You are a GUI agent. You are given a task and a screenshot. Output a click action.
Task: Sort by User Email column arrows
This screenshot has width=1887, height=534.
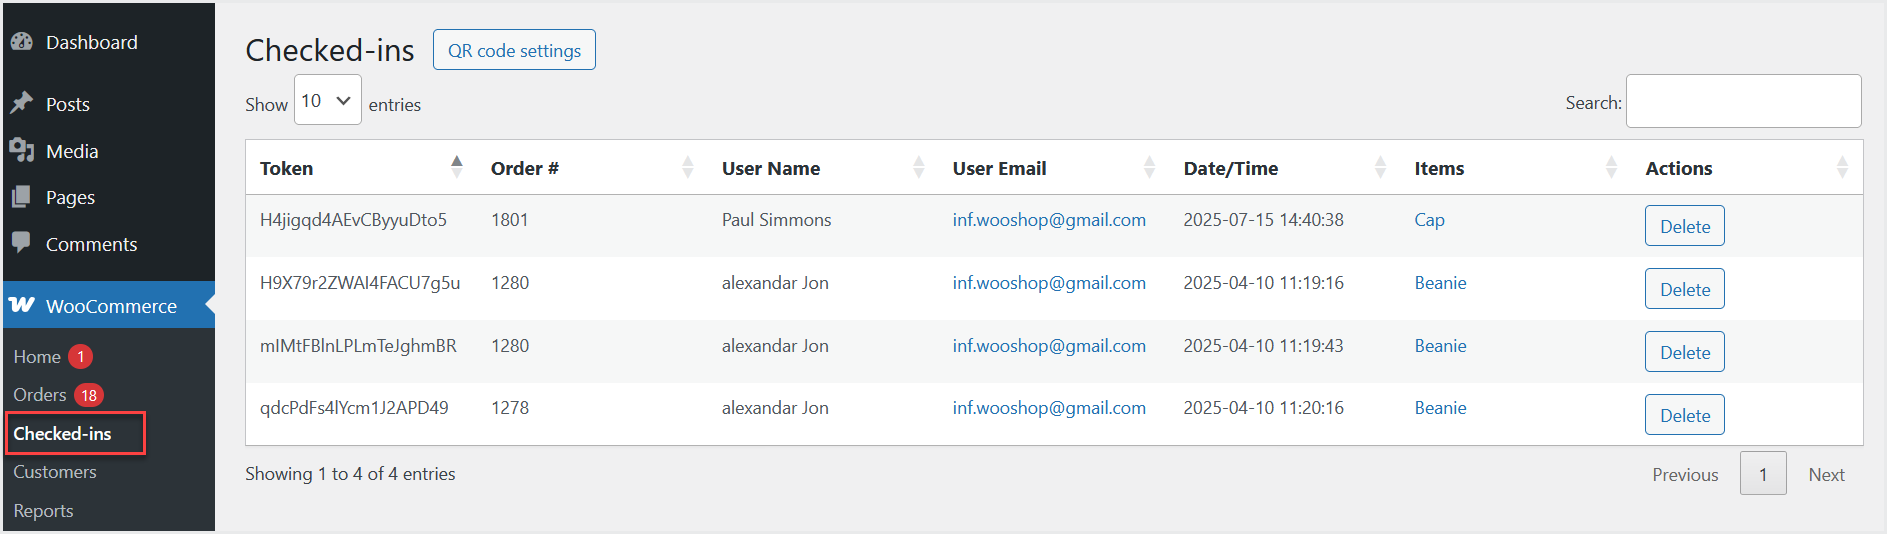(x=1149, y=167)
